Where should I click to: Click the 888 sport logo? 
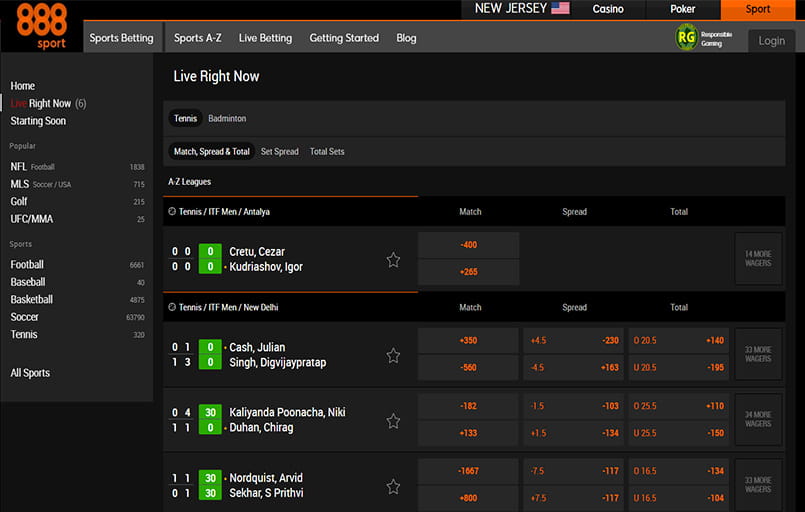(x=42, y=26)
